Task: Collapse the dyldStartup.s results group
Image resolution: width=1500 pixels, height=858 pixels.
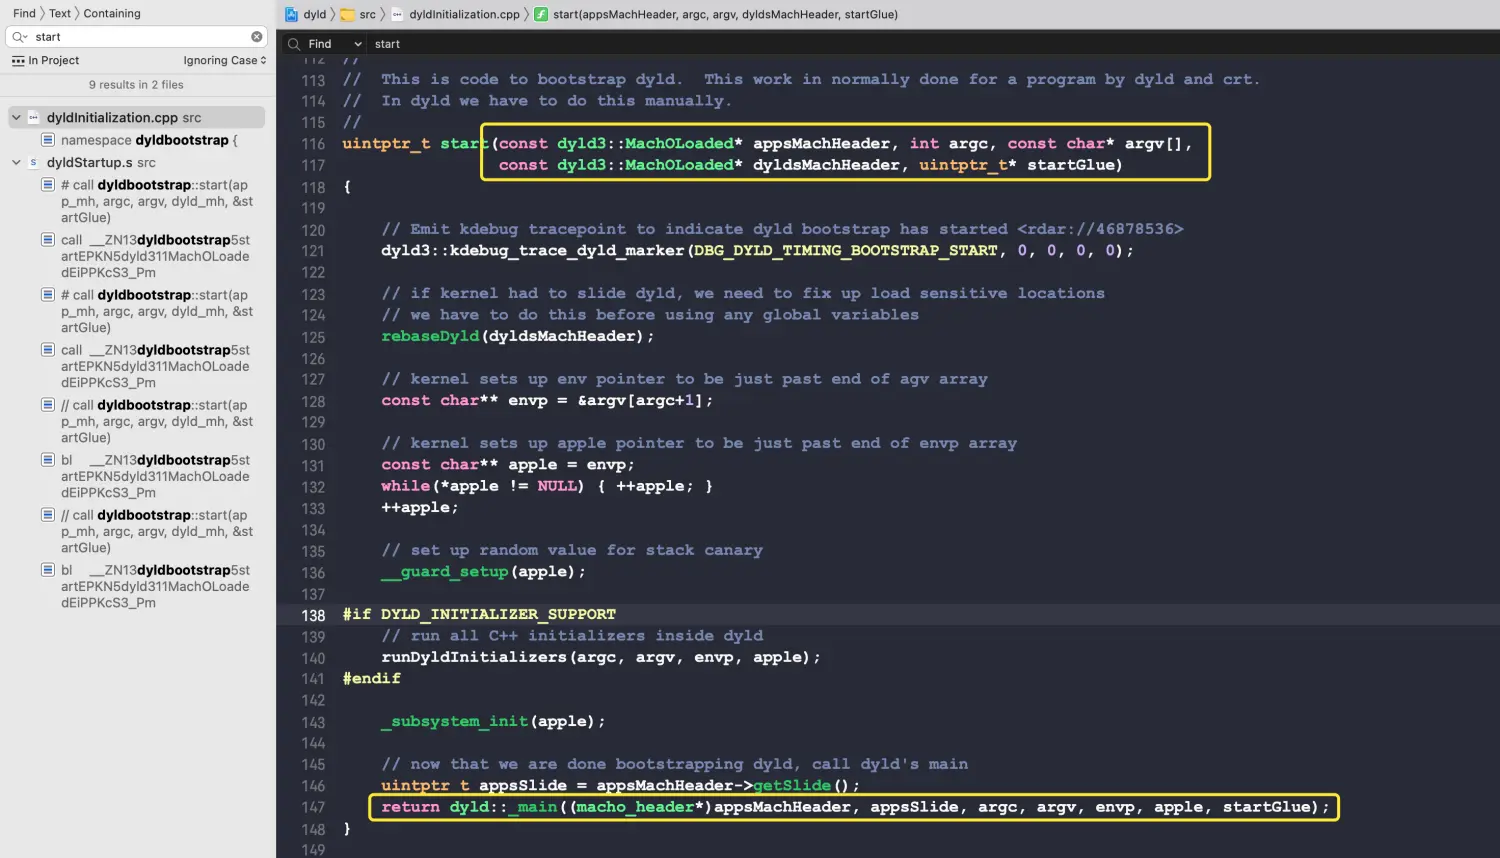Action: (x=16, y=162)
